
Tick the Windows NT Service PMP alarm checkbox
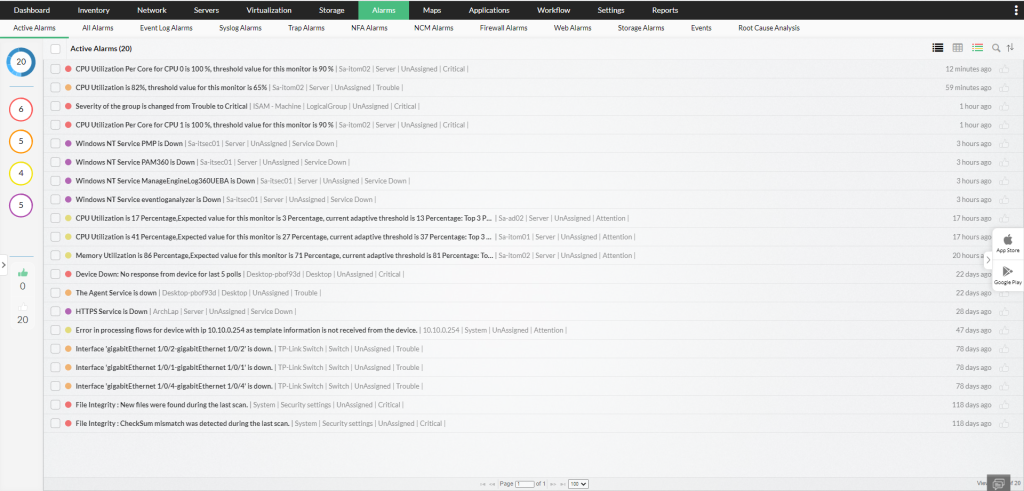click(x=56, y=144)
